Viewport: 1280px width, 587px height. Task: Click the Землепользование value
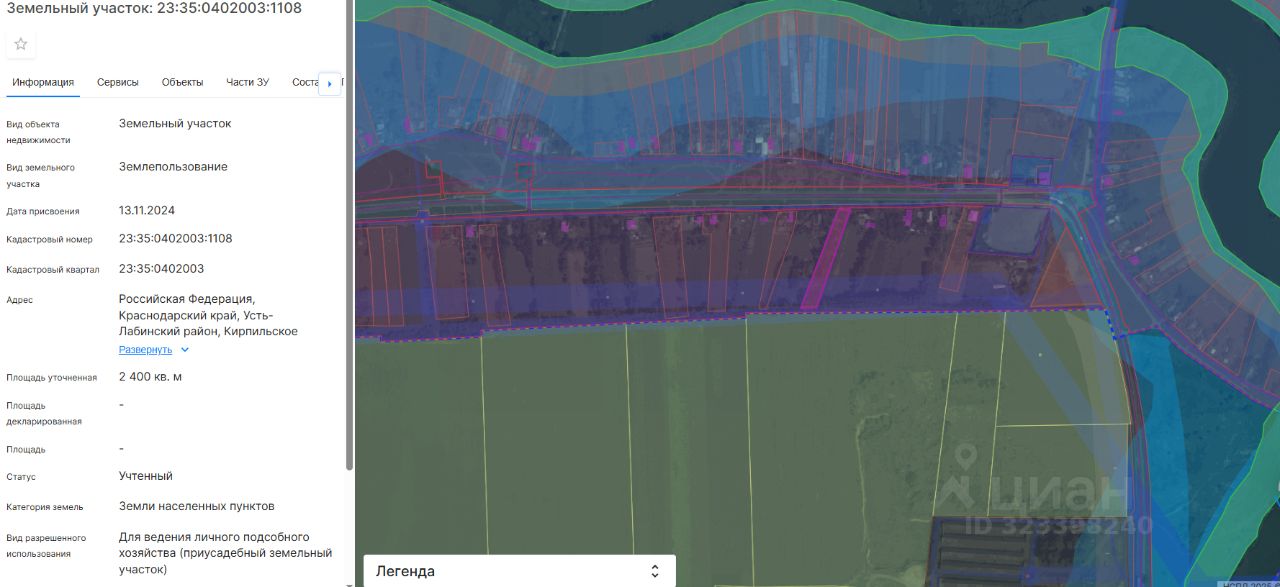173,167
